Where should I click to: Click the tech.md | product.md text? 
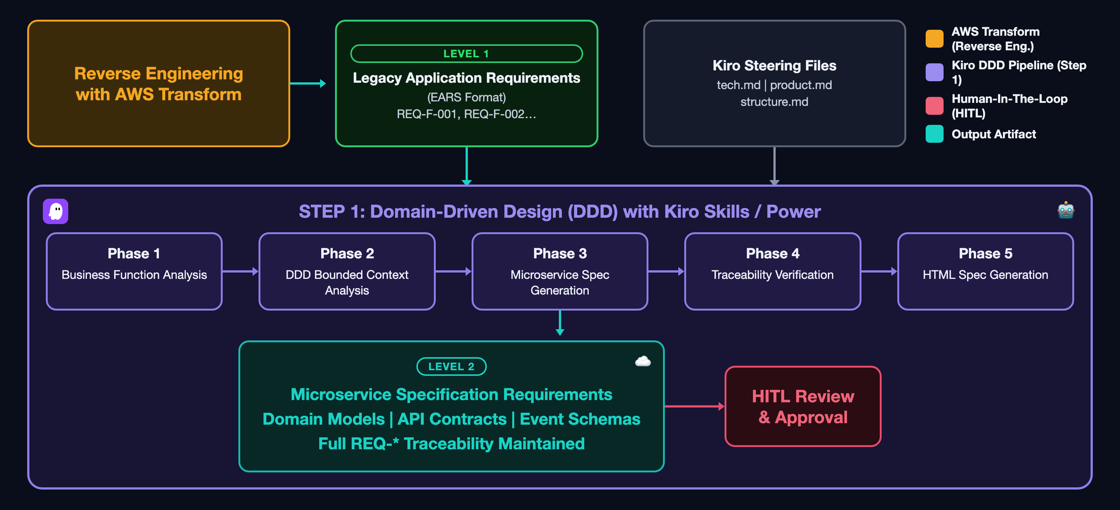[x=774, y=85]
